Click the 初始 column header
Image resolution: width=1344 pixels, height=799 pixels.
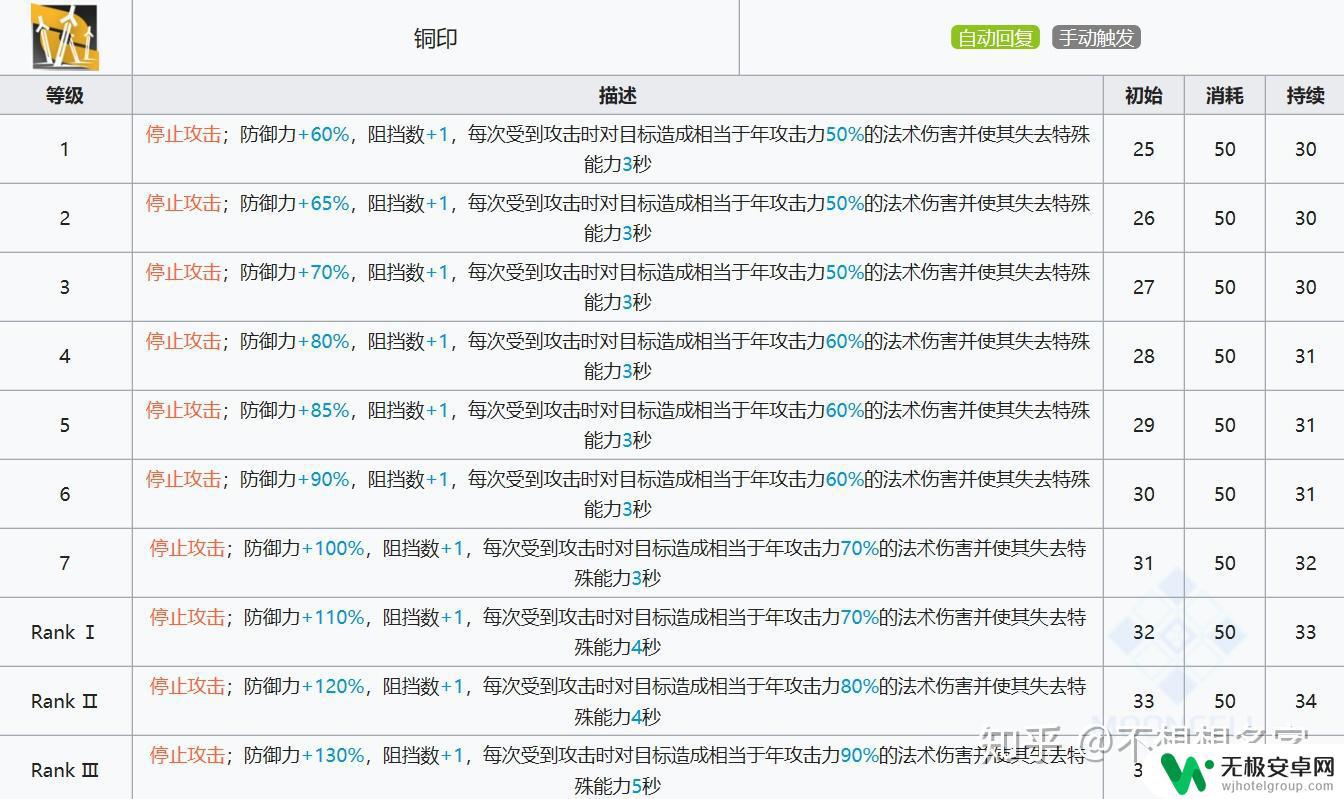point(1143,95)
